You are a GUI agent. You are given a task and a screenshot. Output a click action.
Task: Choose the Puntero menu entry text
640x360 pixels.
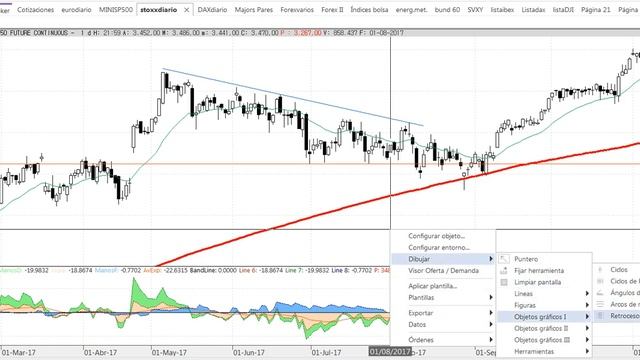pos(526,259)
